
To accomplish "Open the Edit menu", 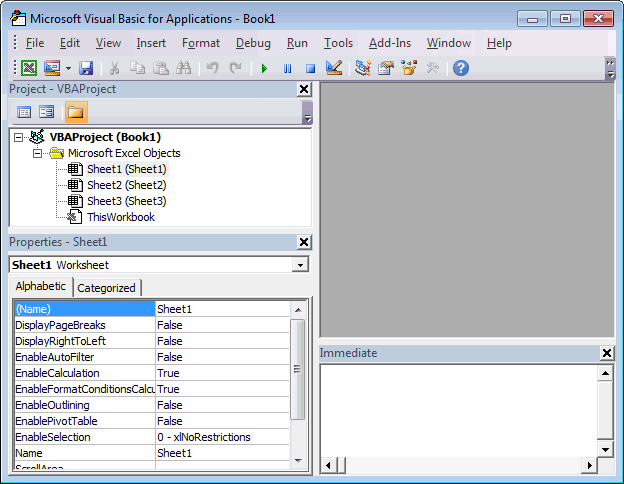I will coord(70,43).
